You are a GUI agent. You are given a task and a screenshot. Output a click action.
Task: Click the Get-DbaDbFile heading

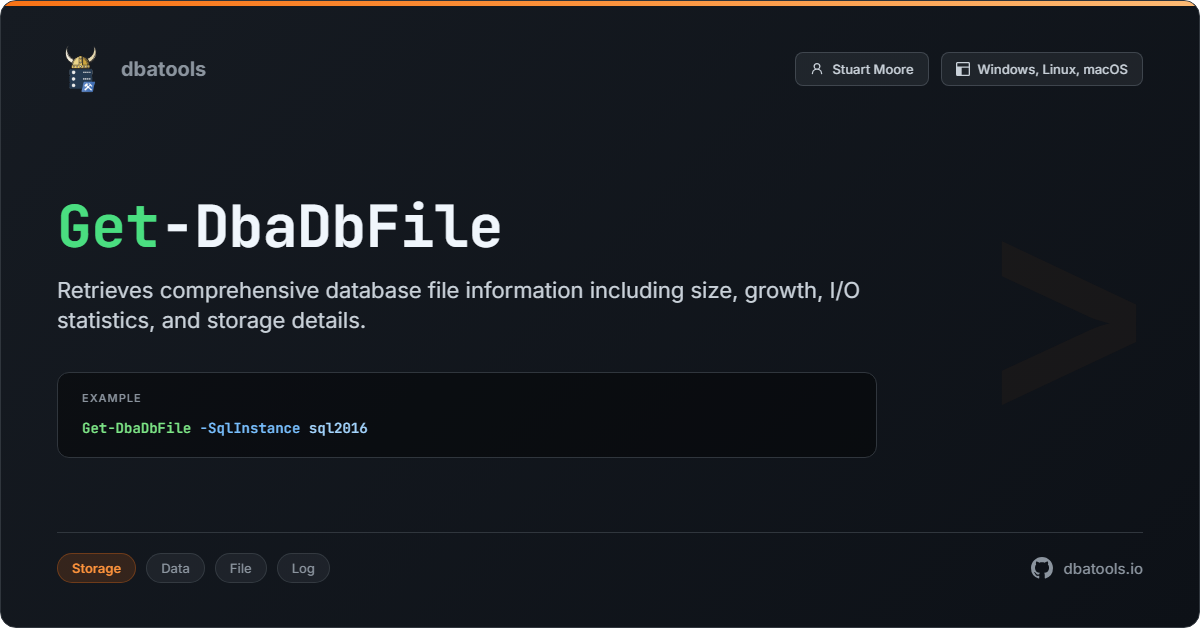[279, 227]
